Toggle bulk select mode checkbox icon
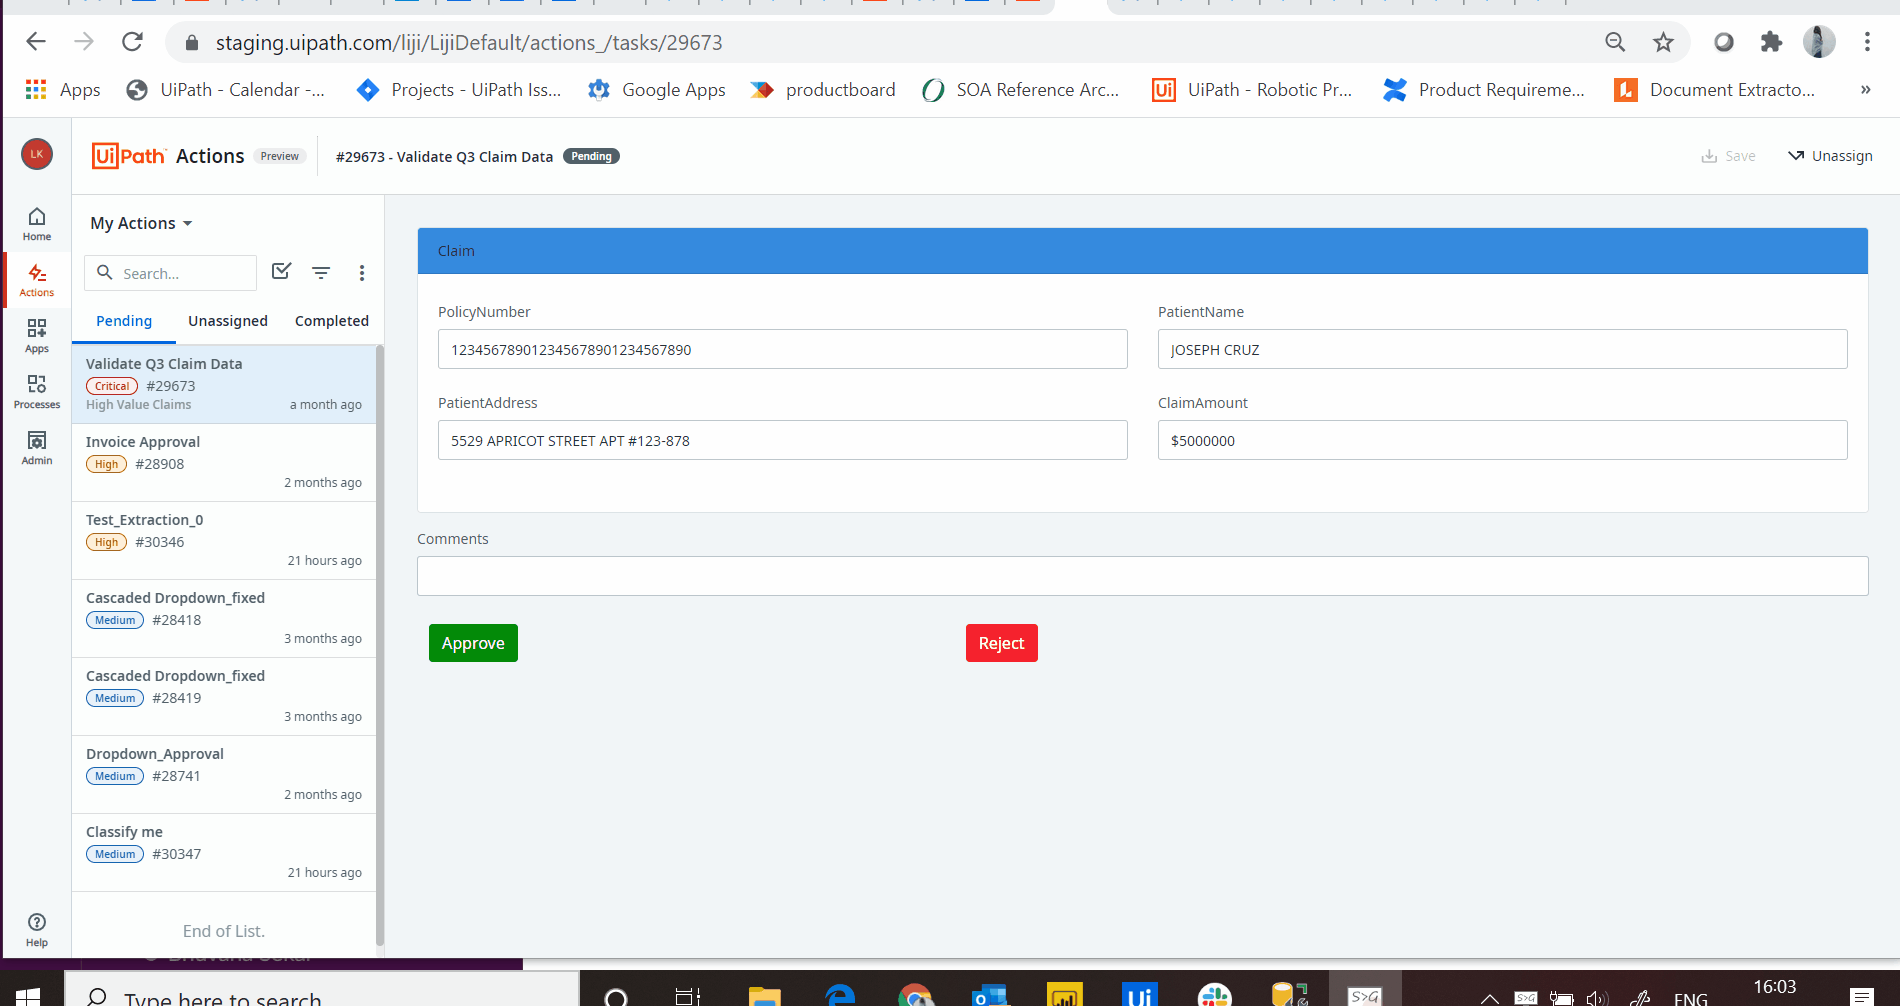 [x=281, y=272]
